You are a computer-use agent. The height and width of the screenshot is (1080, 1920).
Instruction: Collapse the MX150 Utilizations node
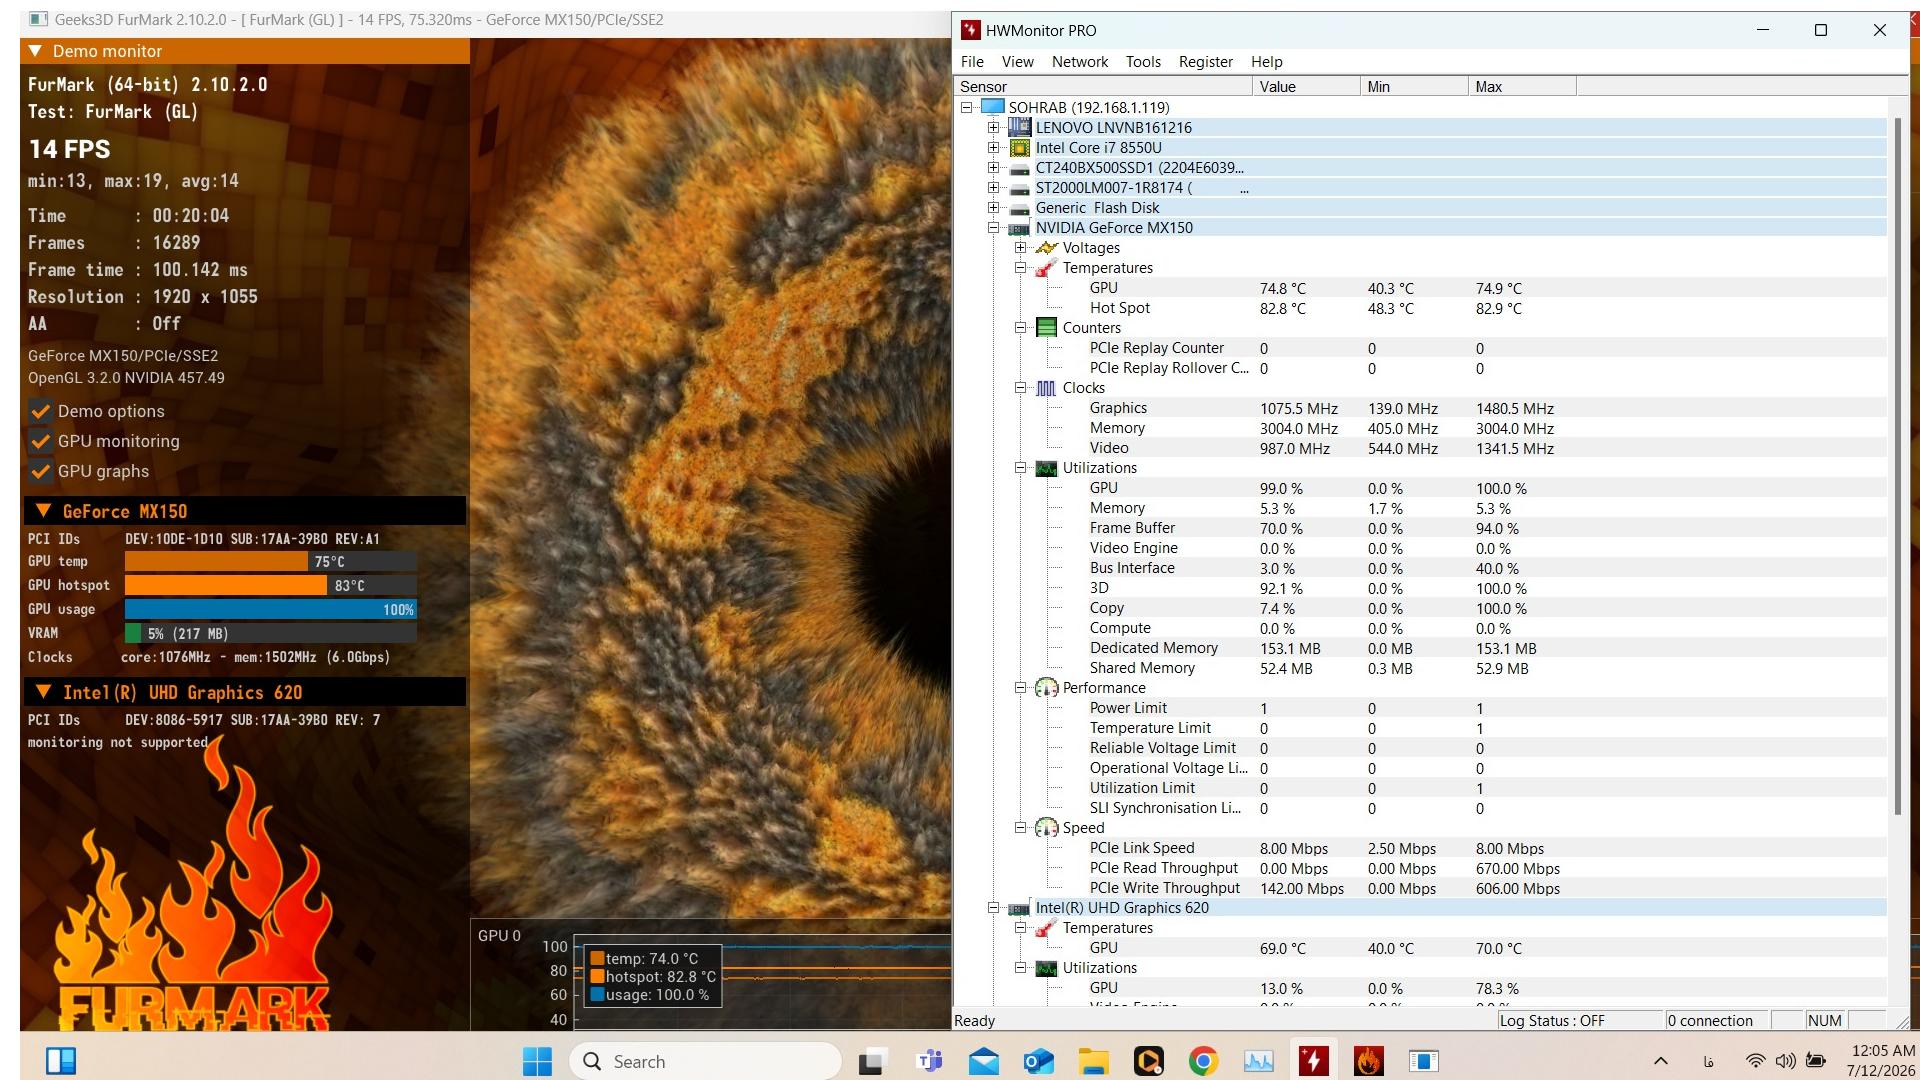[1020, 467]
